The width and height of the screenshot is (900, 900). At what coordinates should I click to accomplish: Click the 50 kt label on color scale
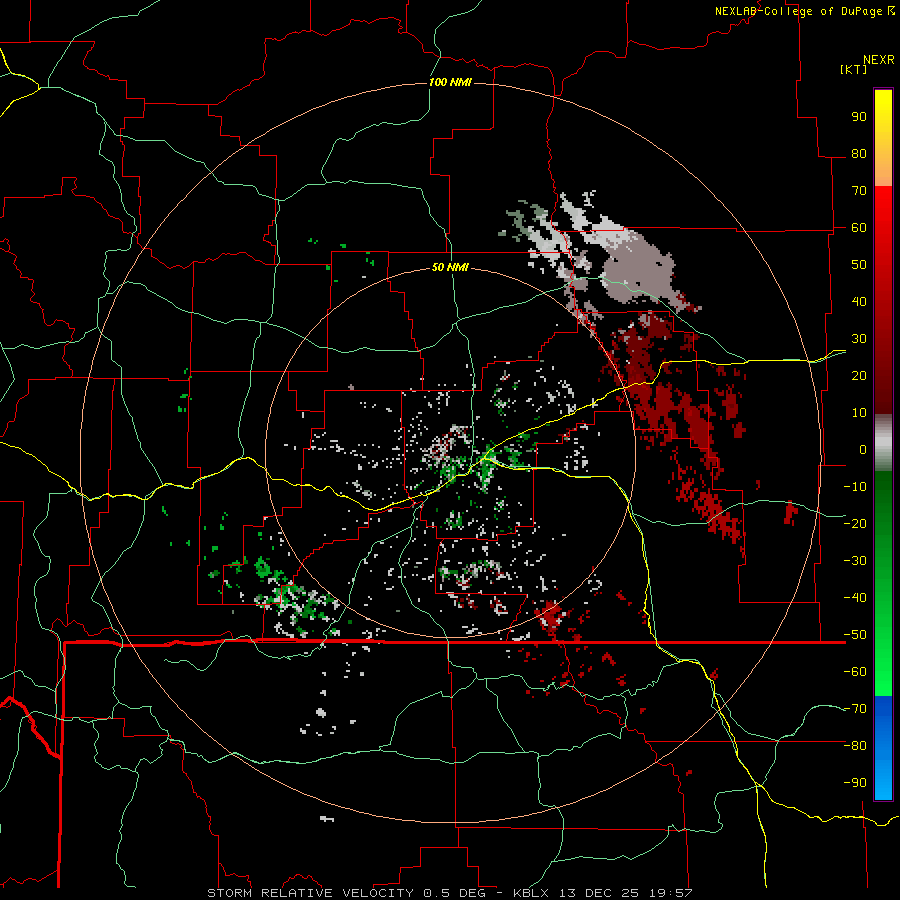coord(859,265)
